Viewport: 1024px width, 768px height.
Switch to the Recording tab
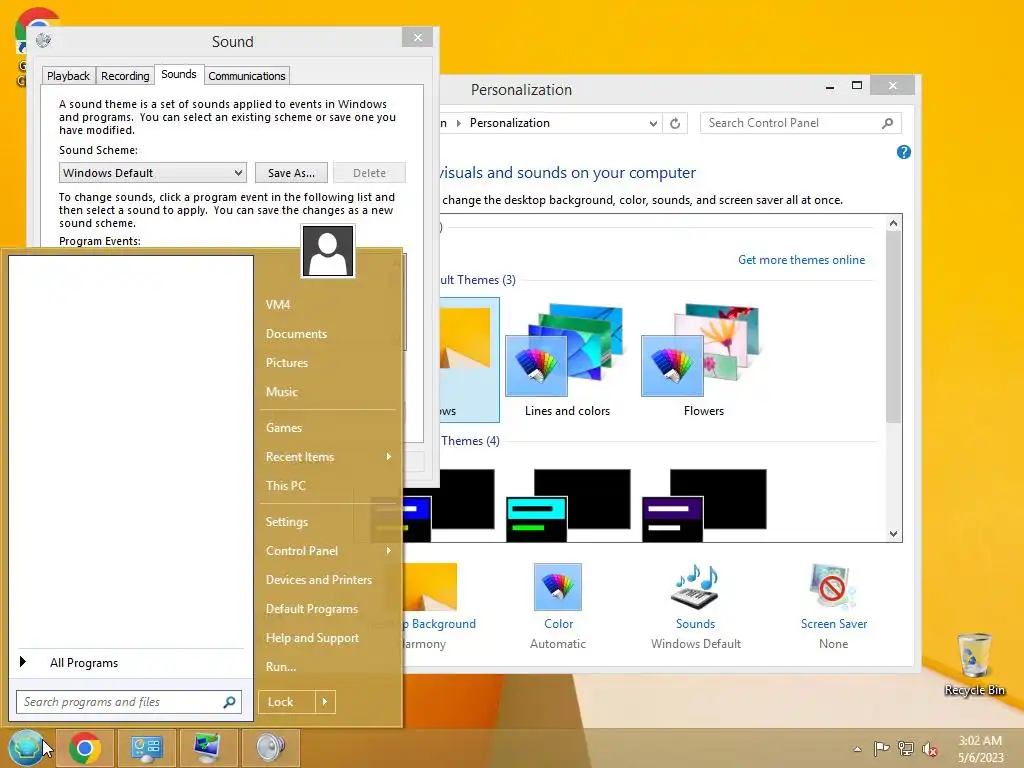125,76
